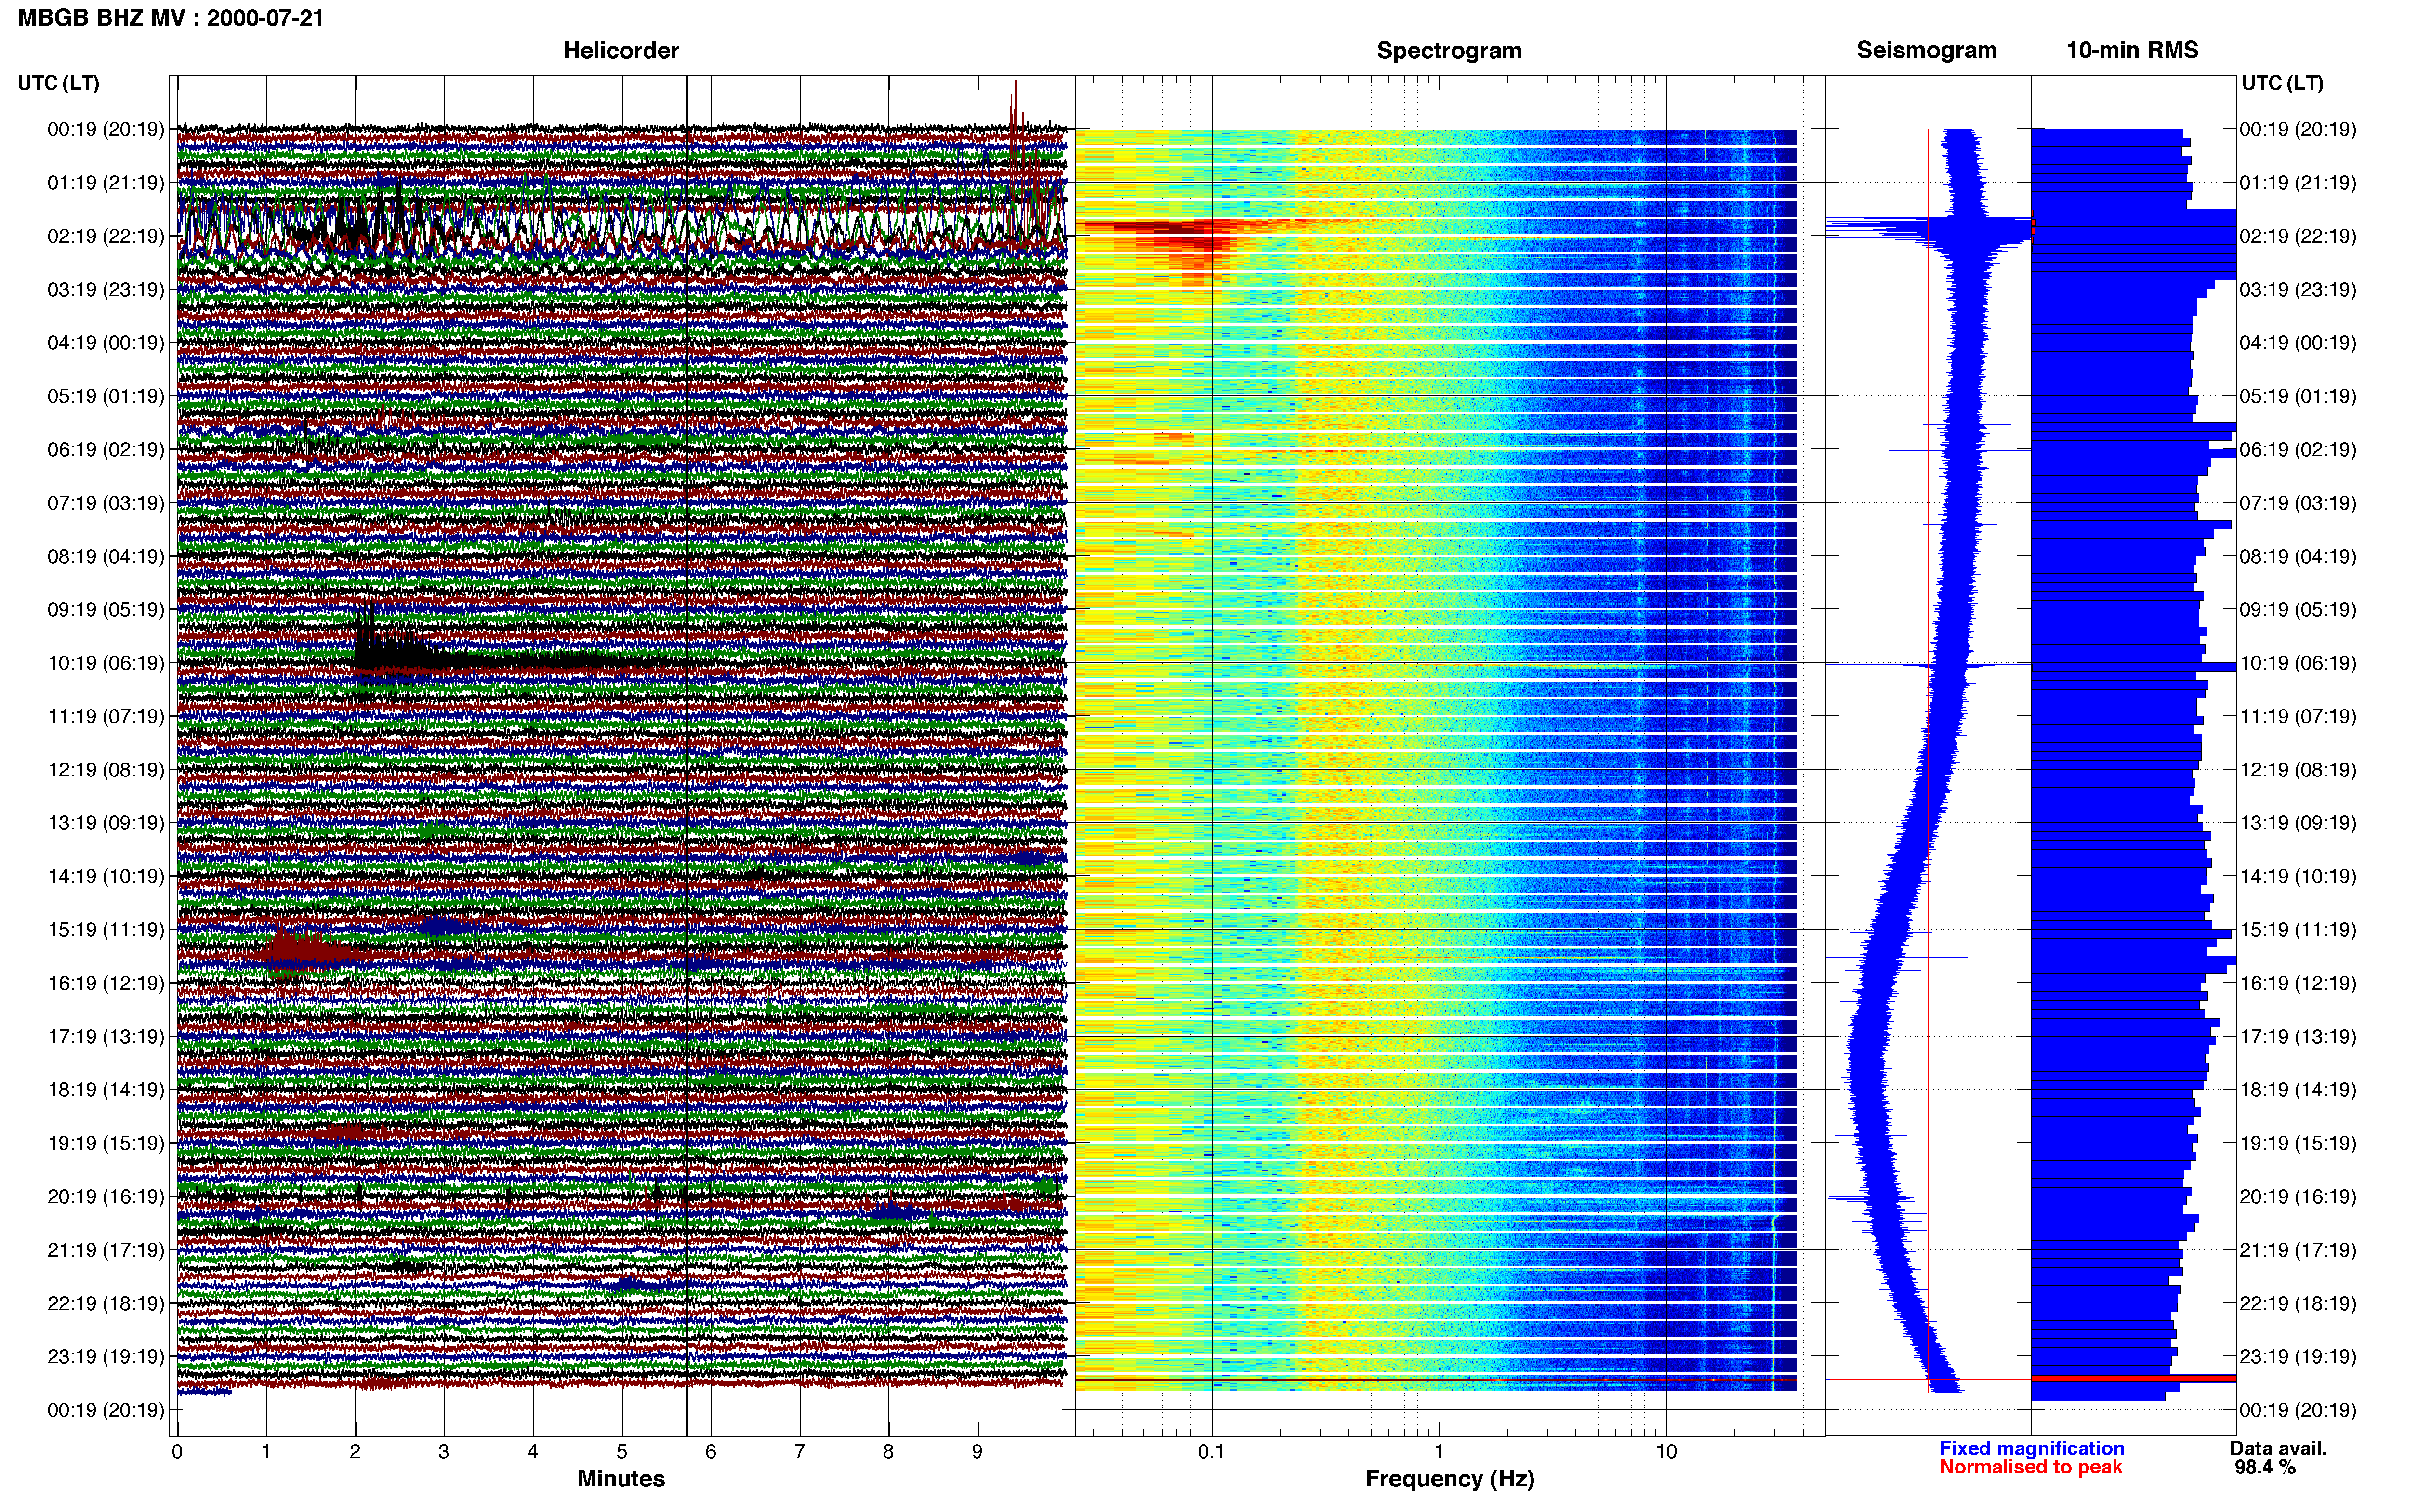This screenshot has width=2418, height=1512.
Task: Click the '9' minutes tick label
Action: [x=977, y=1451]
